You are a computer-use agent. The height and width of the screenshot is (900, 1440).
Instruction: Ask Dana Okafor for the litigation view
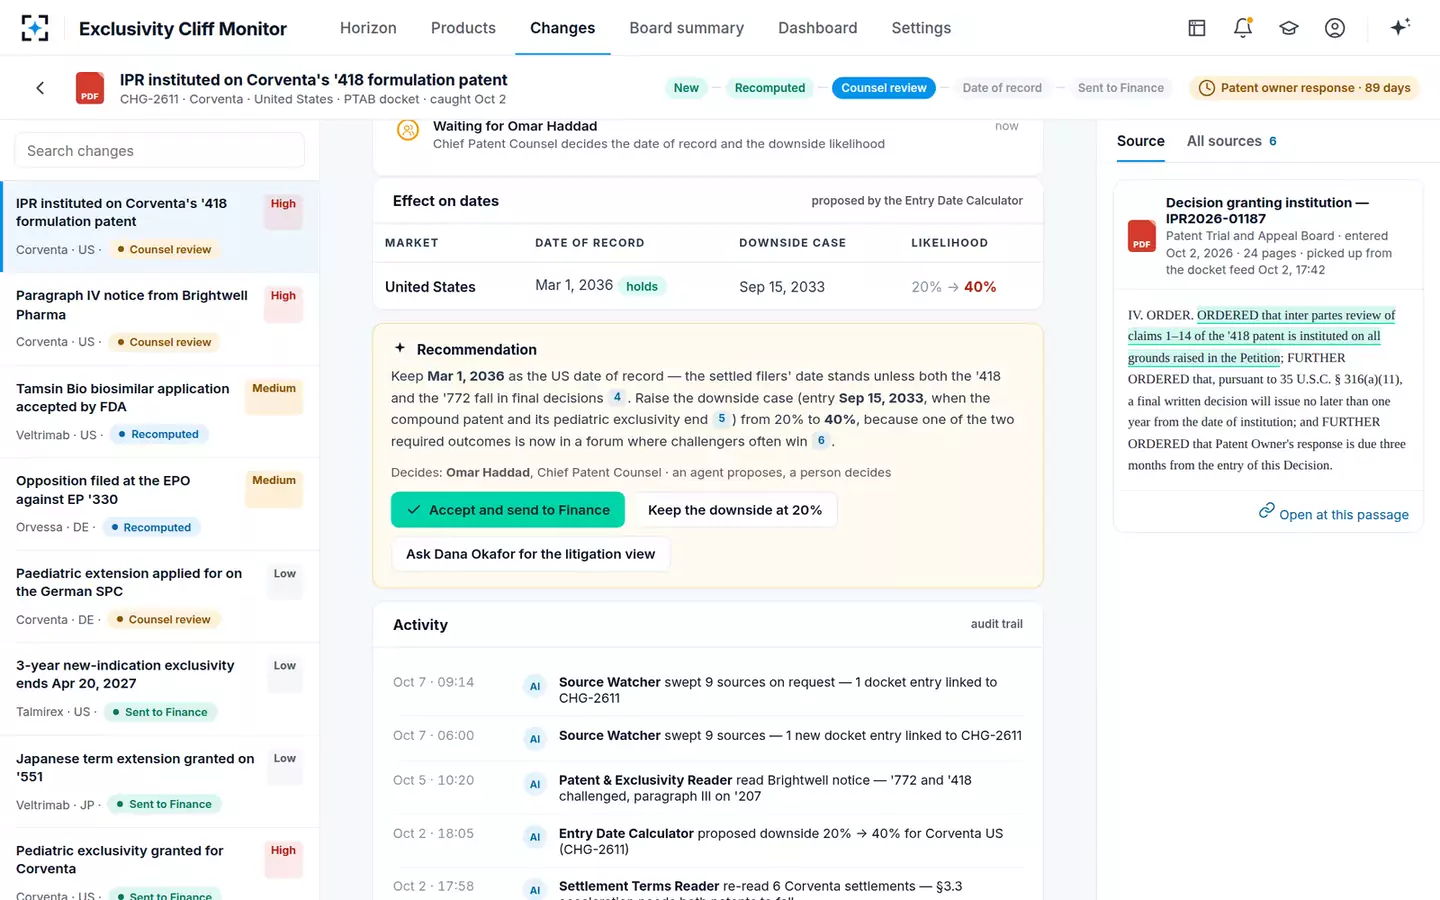(531, 554)
